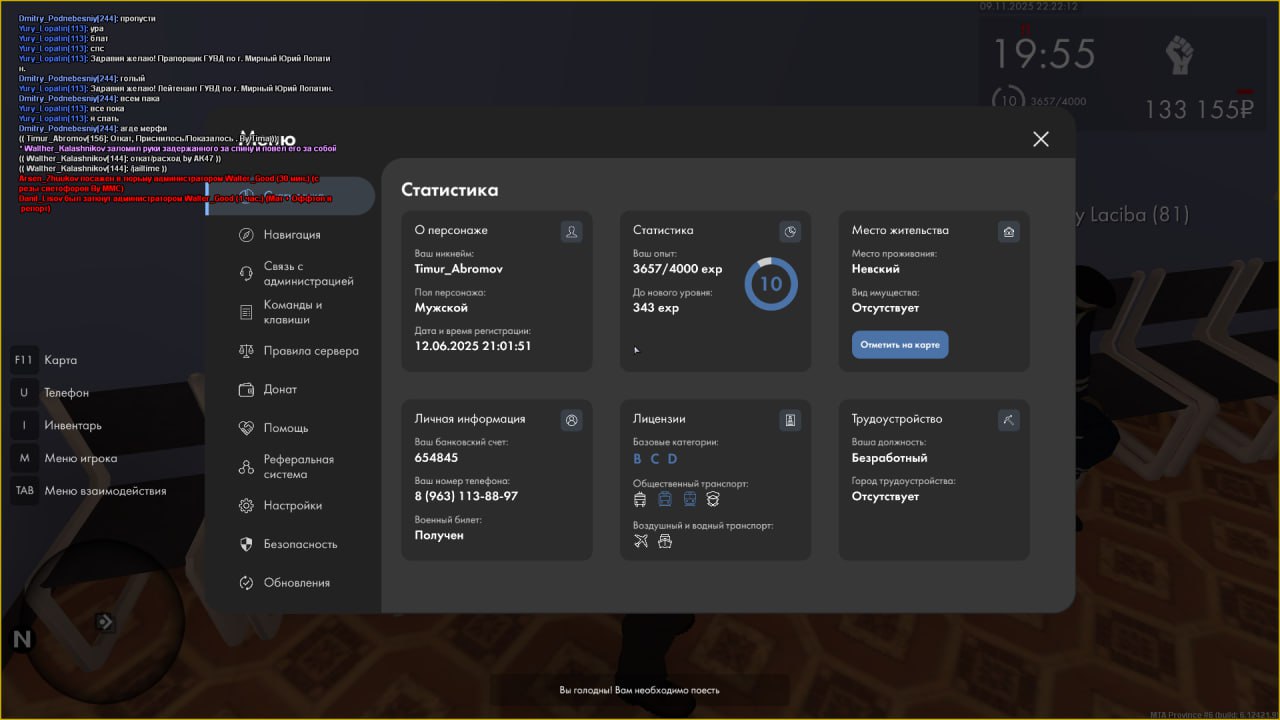The image size is (1280, 720).
Task: Click the 133 155₽ money balance
Action: 1199,109
